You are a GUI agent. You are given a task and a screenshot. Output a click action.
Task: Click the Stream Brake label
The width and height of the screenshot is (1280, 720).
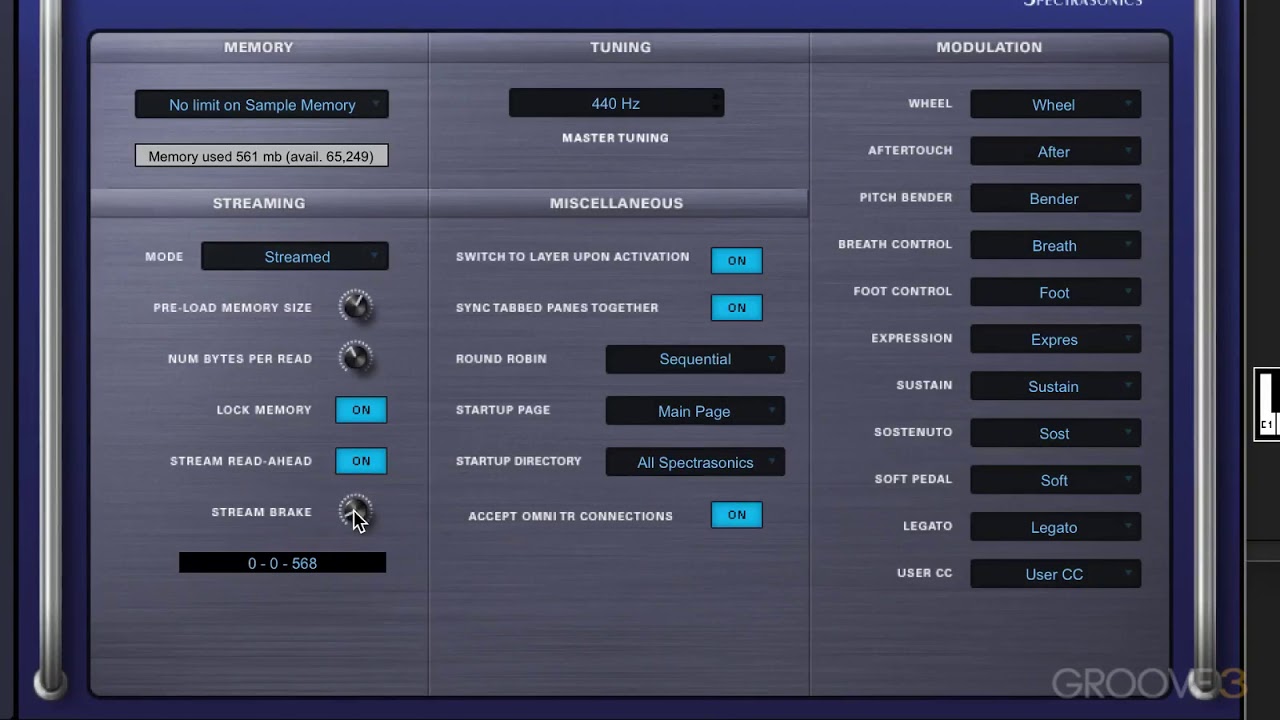(262, 512)
